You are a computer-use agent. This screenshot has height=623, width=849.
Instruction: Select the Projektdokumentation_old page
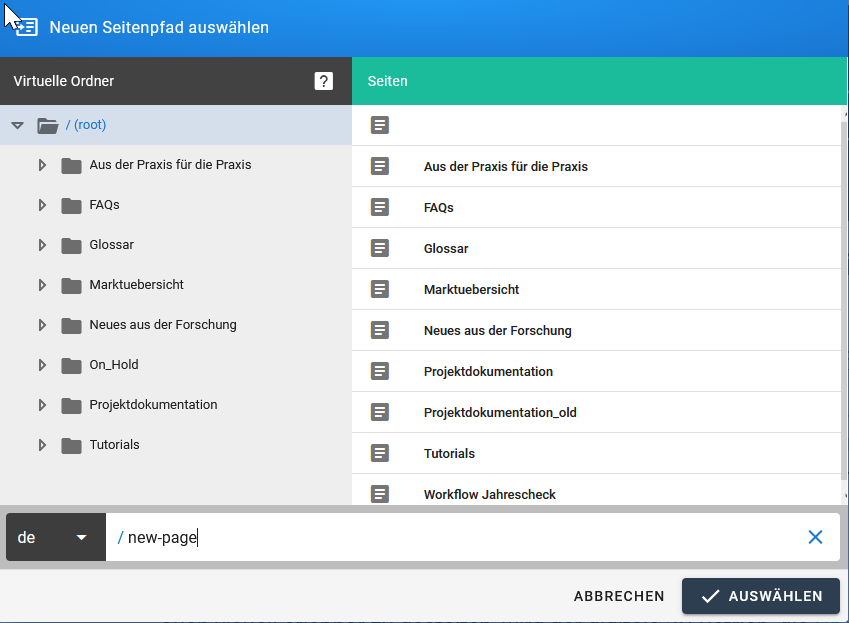[x=500, y=412]
